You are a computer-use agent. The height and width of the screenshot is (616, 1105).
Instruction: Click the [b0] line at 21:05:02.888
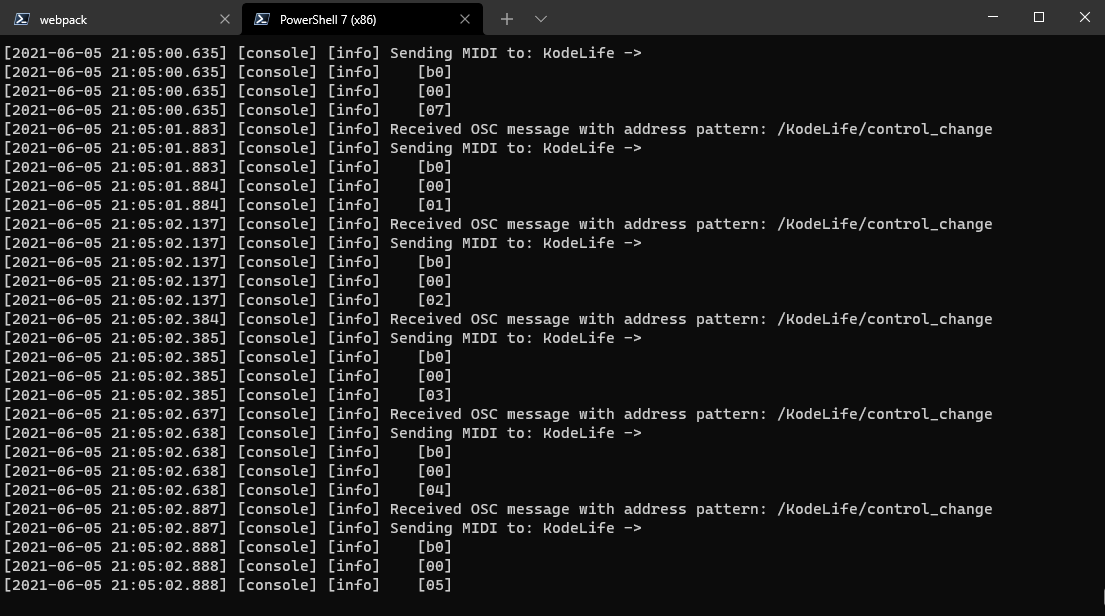click(228, 547)
